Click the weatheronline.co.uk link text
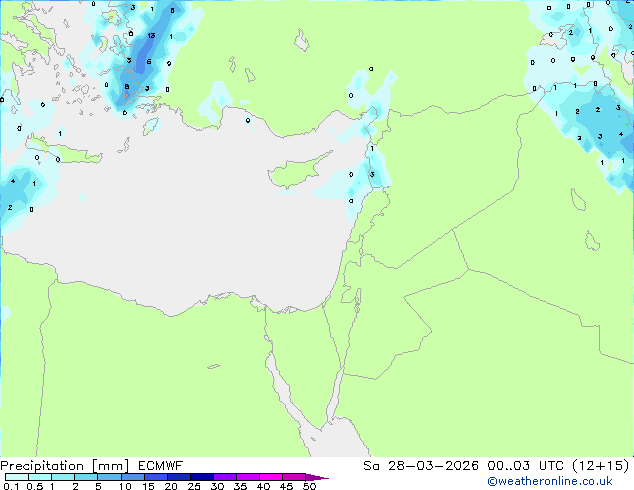 (x=550, y=481)
